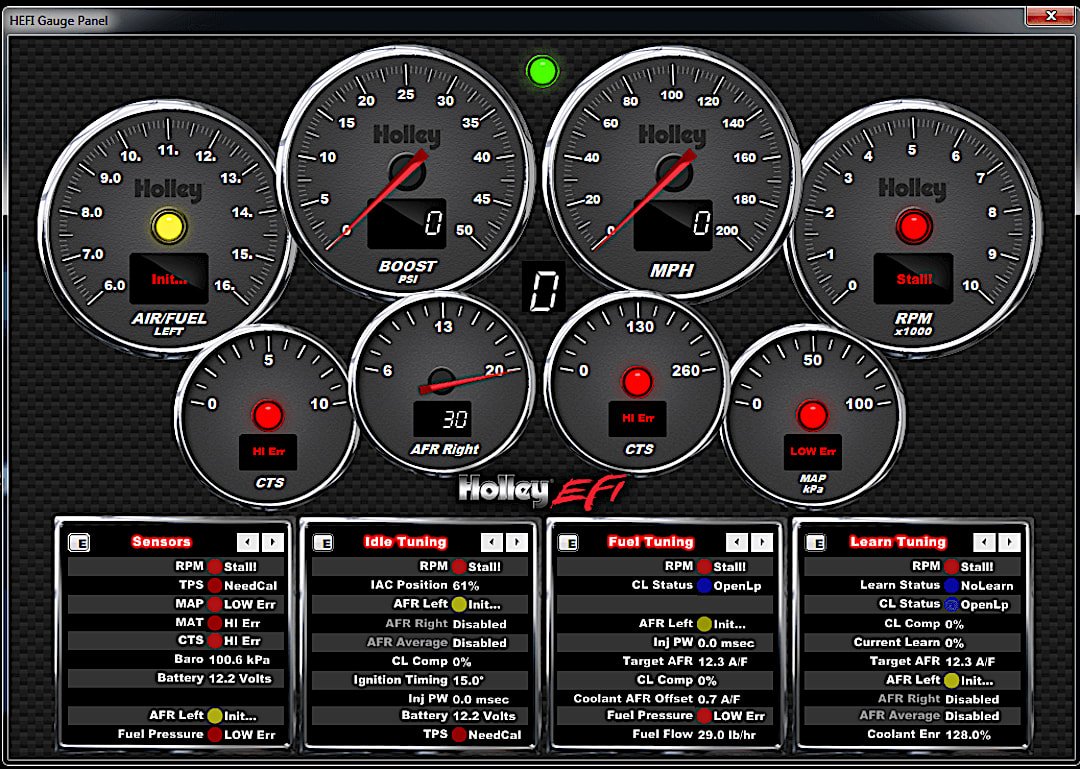
Task: Click the blue CL Status indicator in Fuel Tuning
Action: pos(703,585)
